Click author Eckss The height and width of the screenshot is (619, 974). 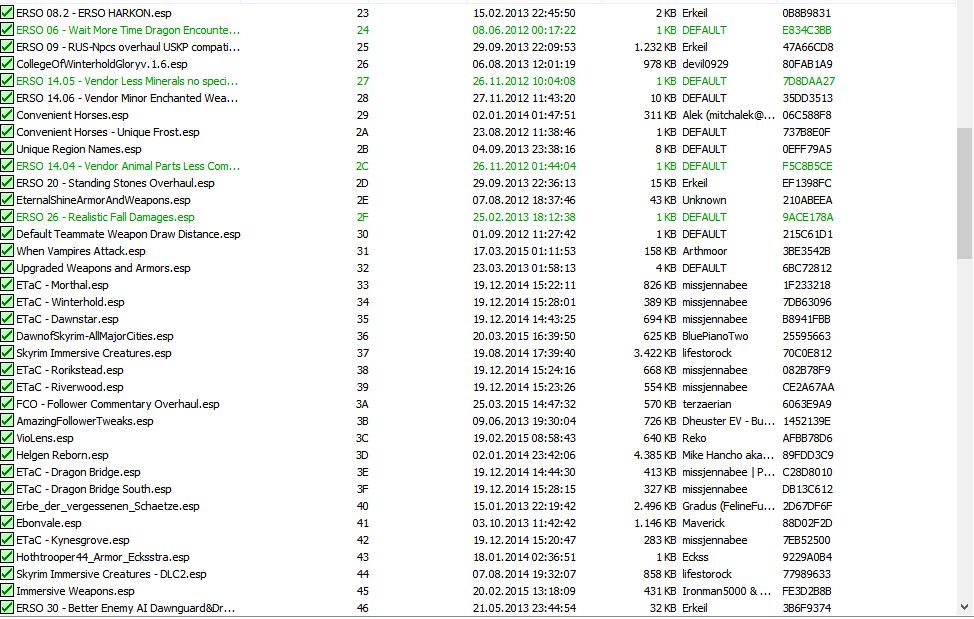tap(695, 557)
